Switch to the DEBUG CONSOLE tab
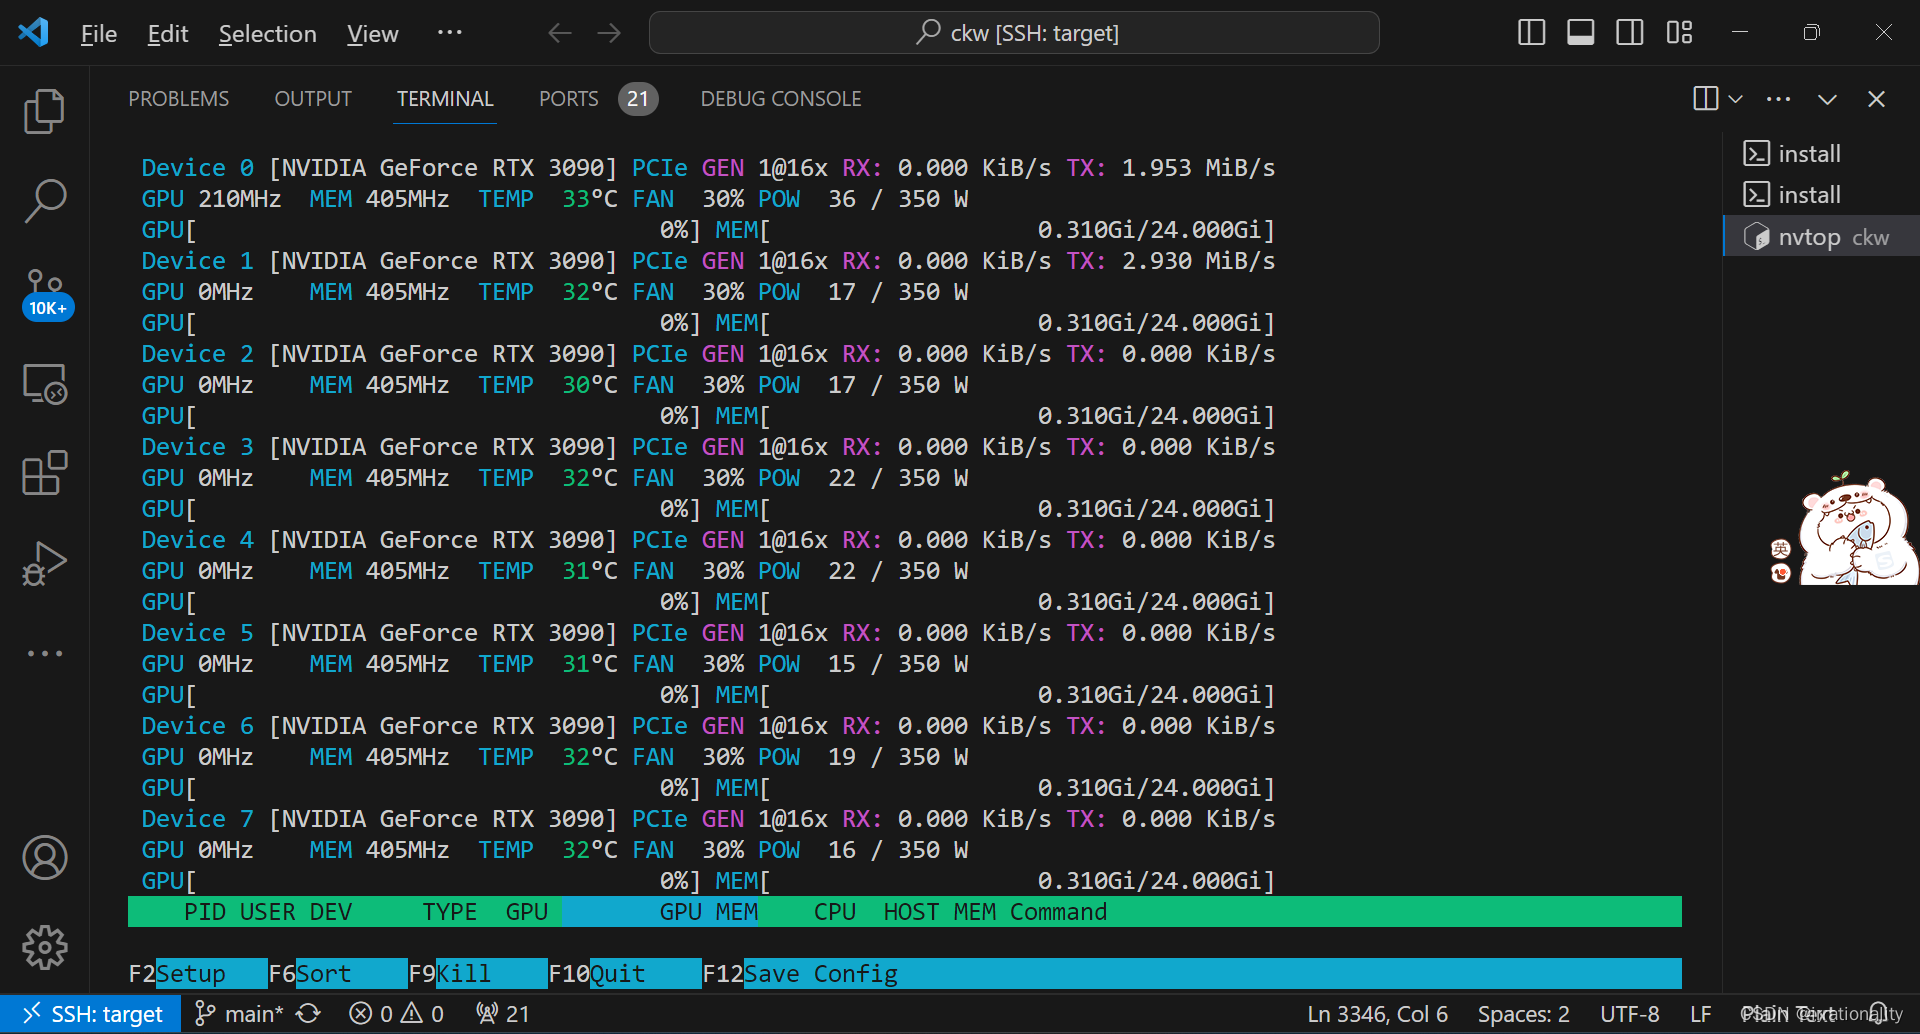Screen dimensions: 1920x1034 point(781,99)
